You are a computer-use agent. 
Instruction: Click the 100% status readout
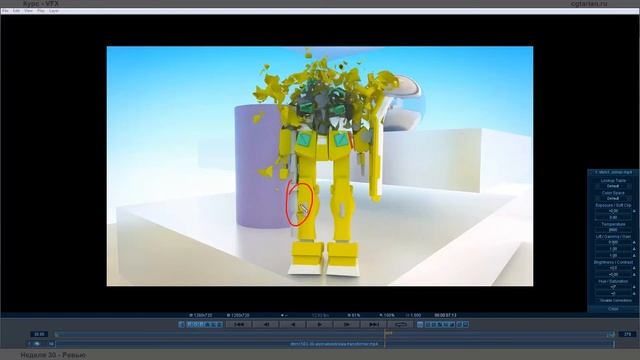click(x=387, y=315)
